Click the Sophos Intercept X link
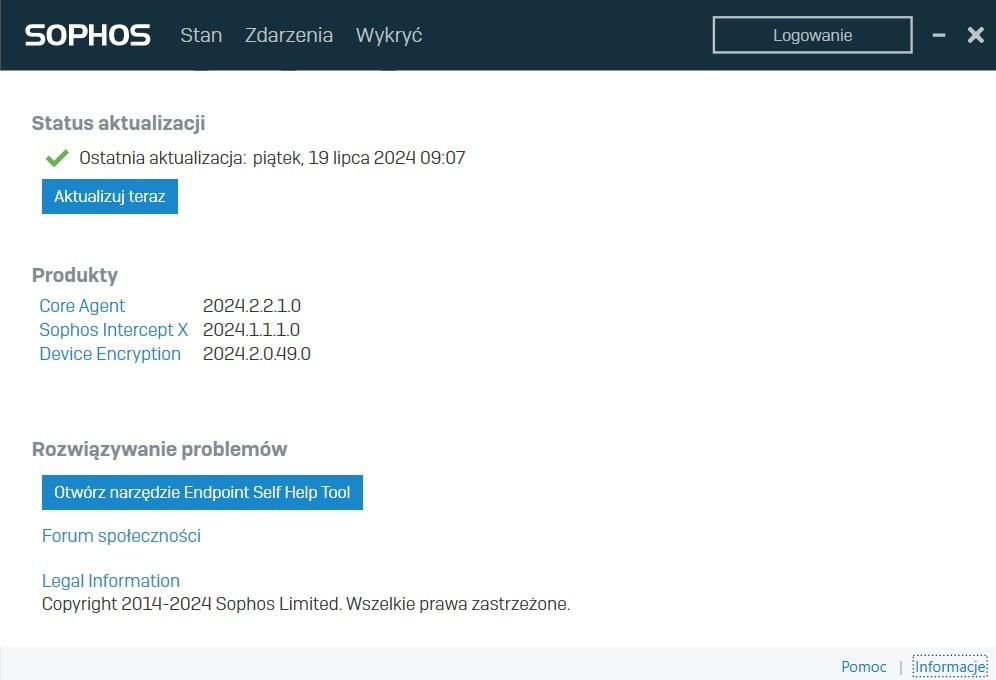This screenshot has width=996, height=680. point(113,329)
